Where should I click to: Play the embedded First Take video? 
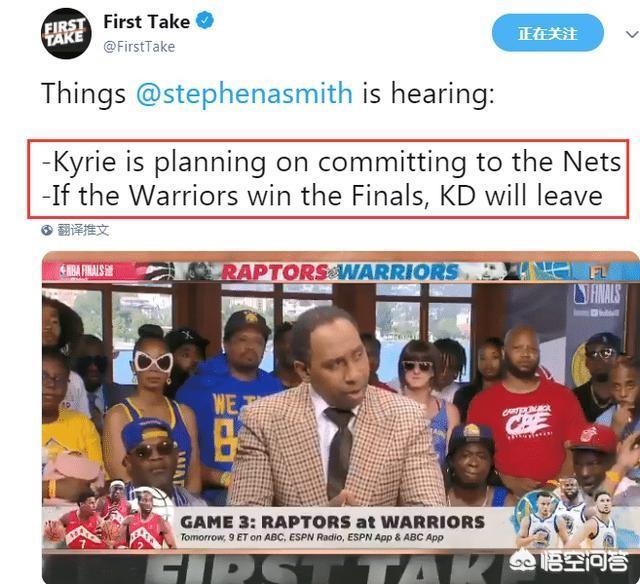[341, 417]
